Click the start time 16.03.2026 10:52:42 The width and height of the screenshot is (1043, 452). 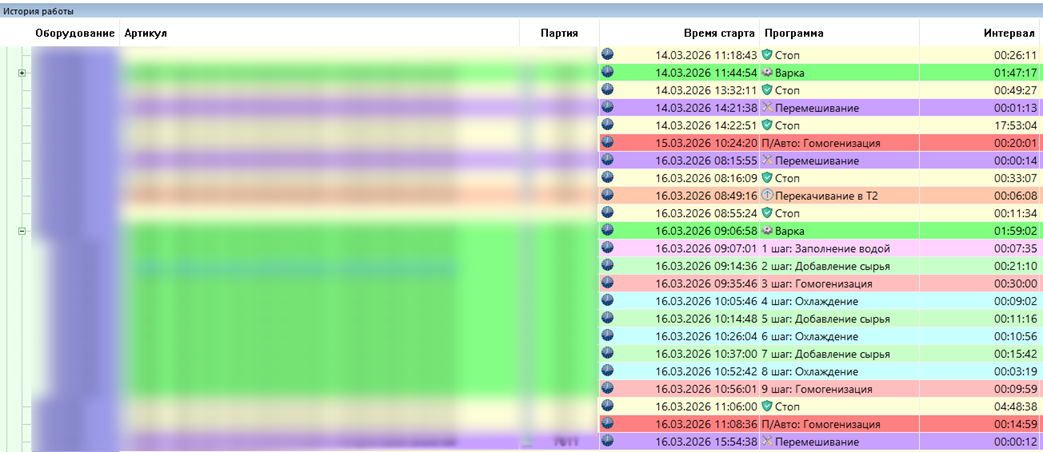click(x=706, y=371)
